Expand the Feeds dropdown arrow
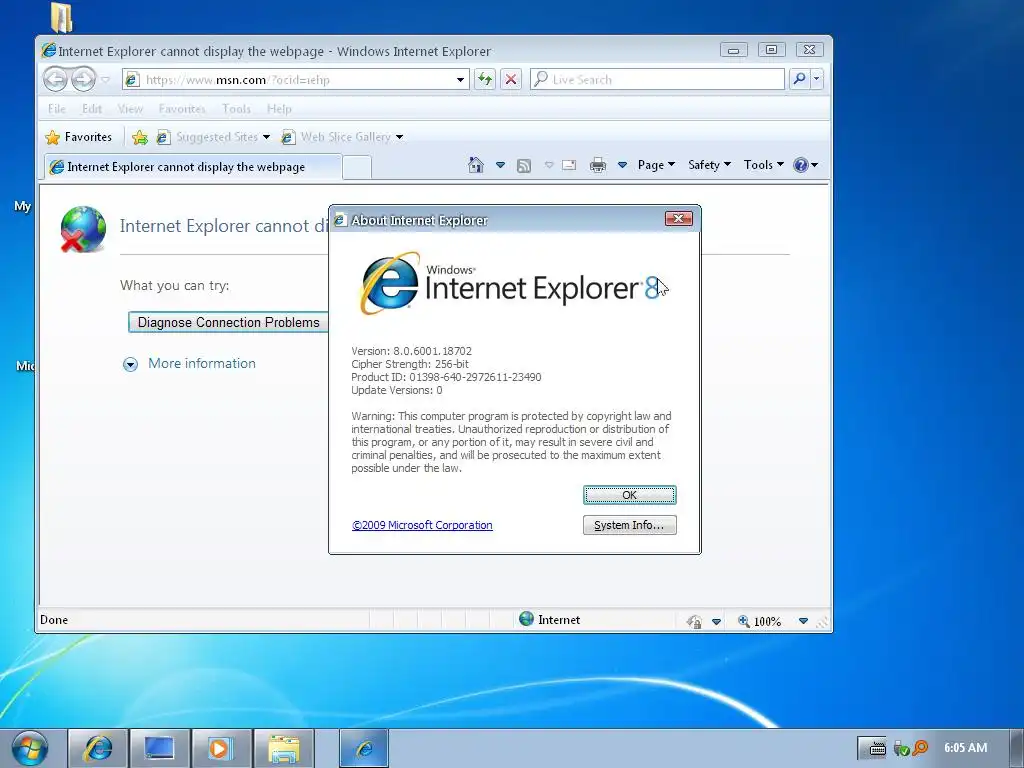 [549, 165]
